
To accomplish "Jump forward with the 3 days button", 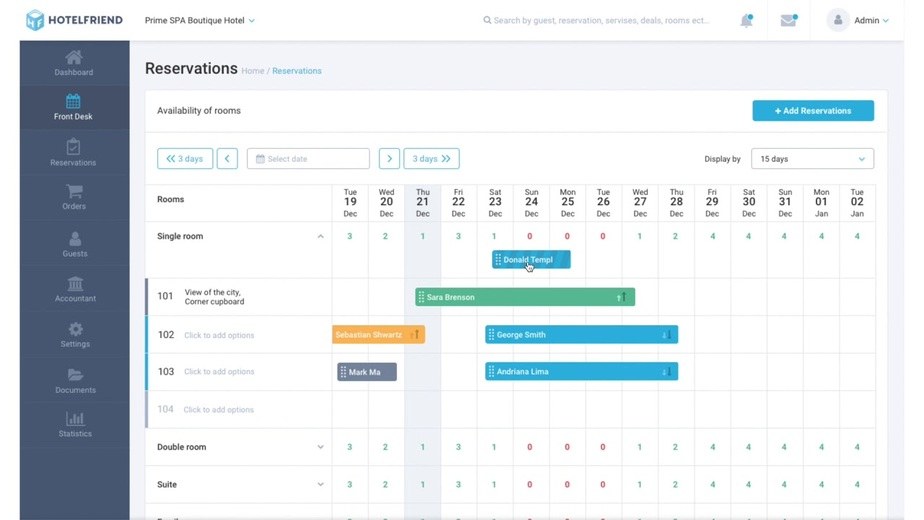I will click(431, 159).
